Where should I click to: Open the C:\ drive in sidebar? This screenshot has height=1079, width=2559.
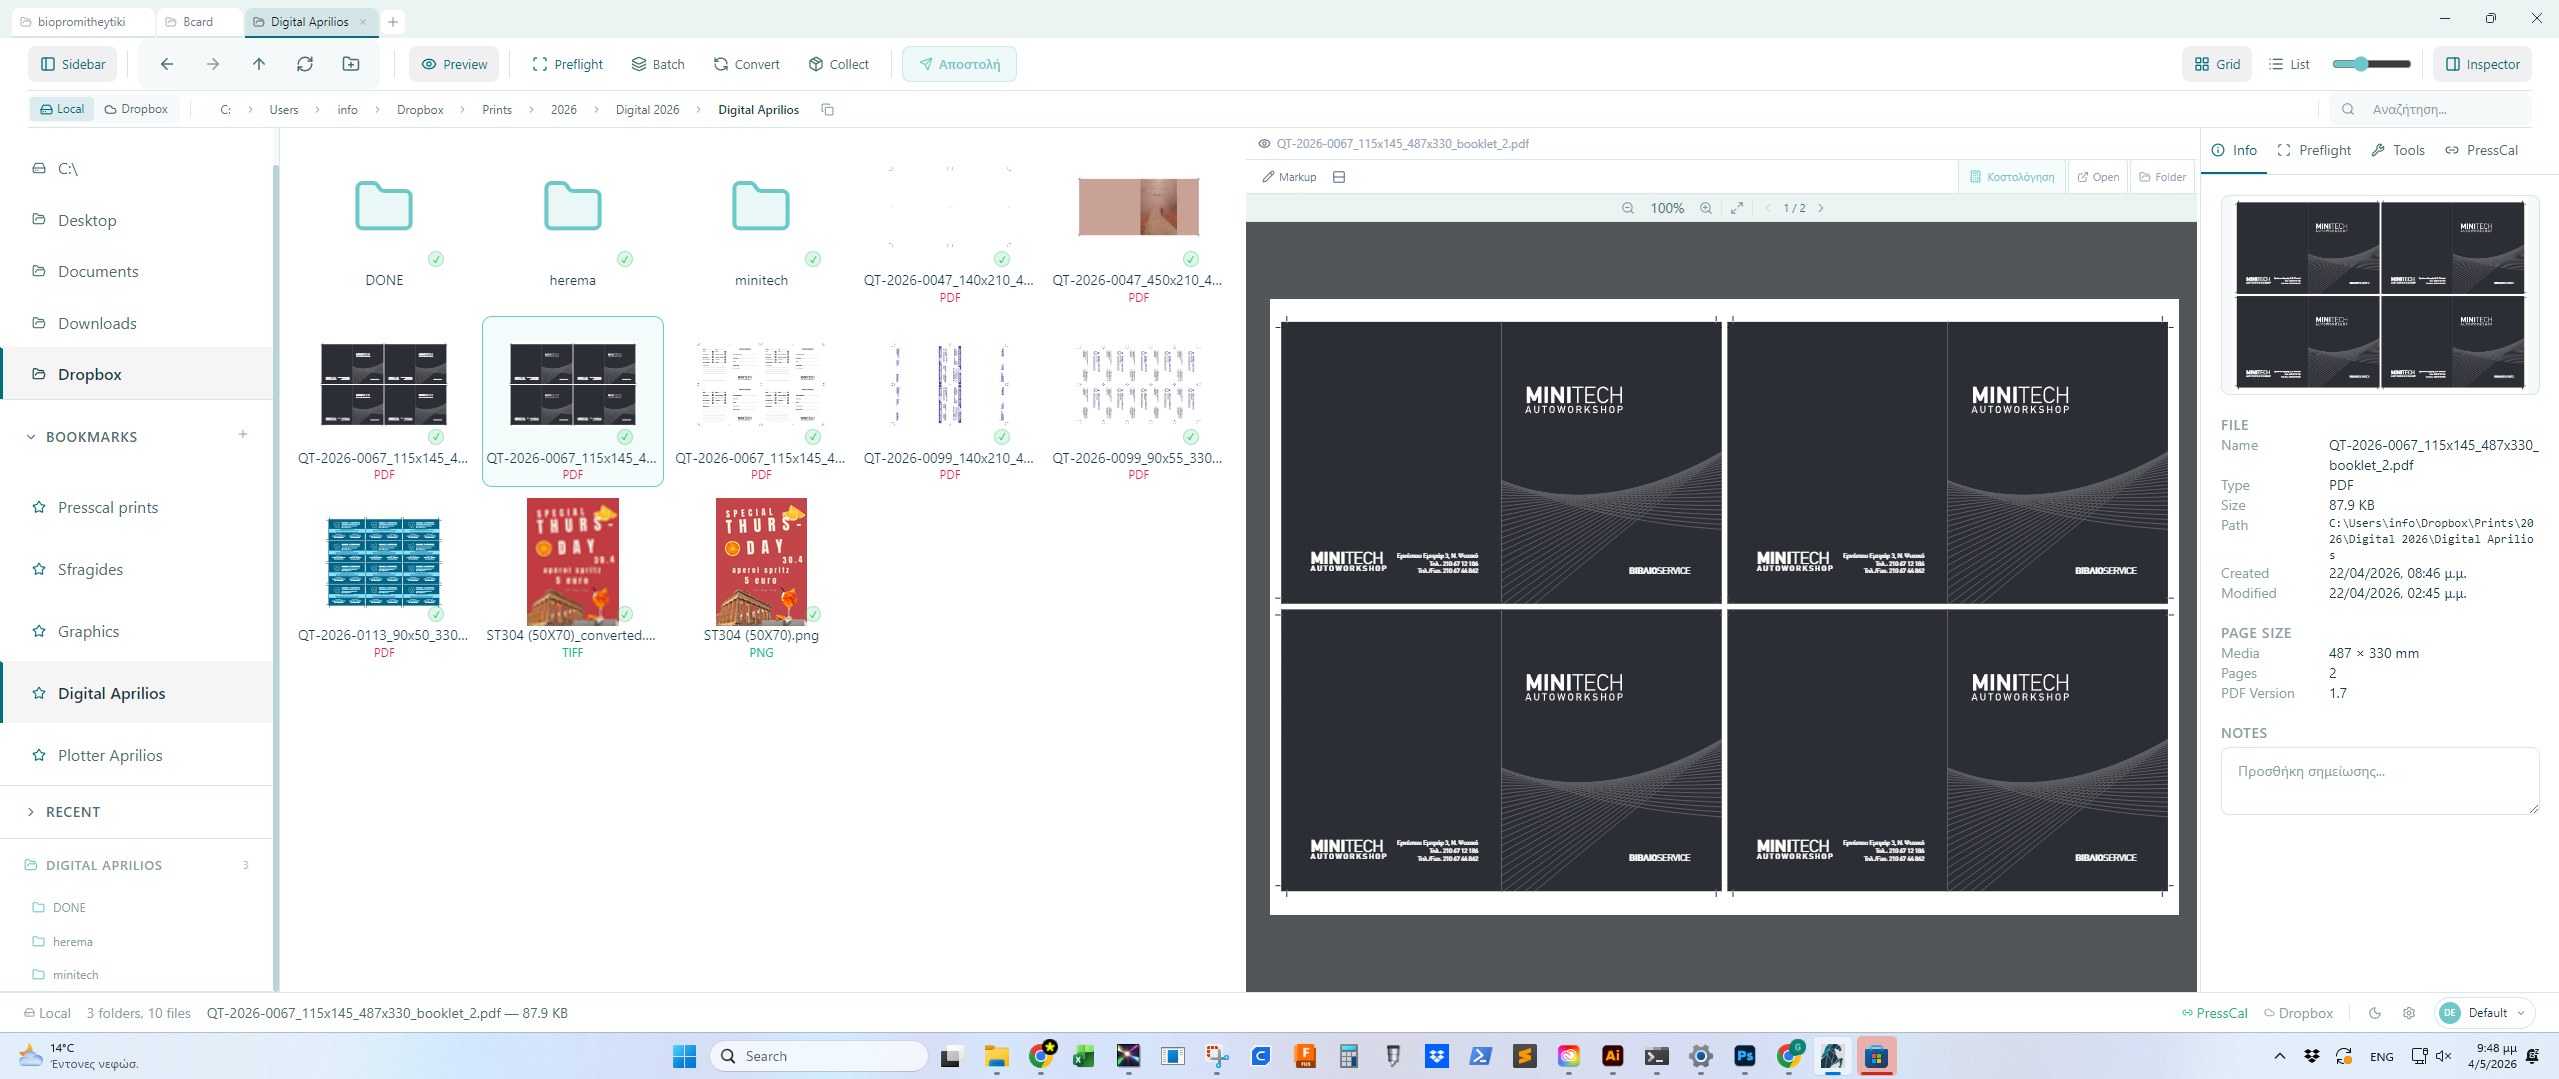(137, 168)
